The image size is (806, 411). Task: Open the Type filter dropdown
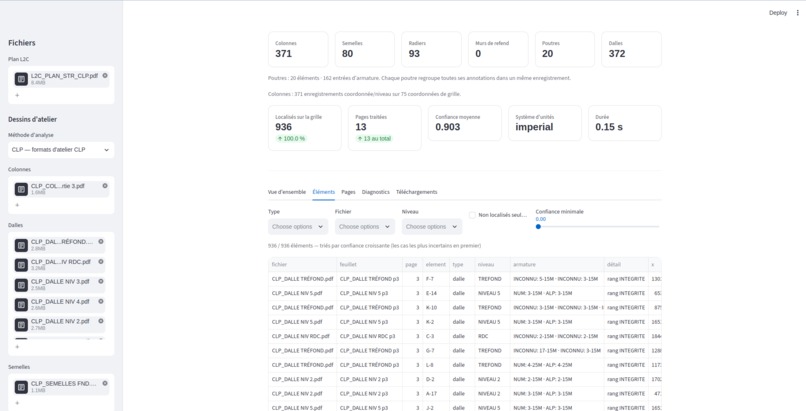coord(298,227)
